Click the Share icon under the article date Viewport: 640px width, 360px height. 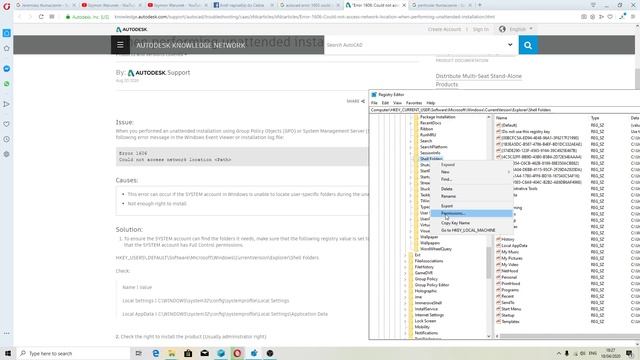[363, 101]
